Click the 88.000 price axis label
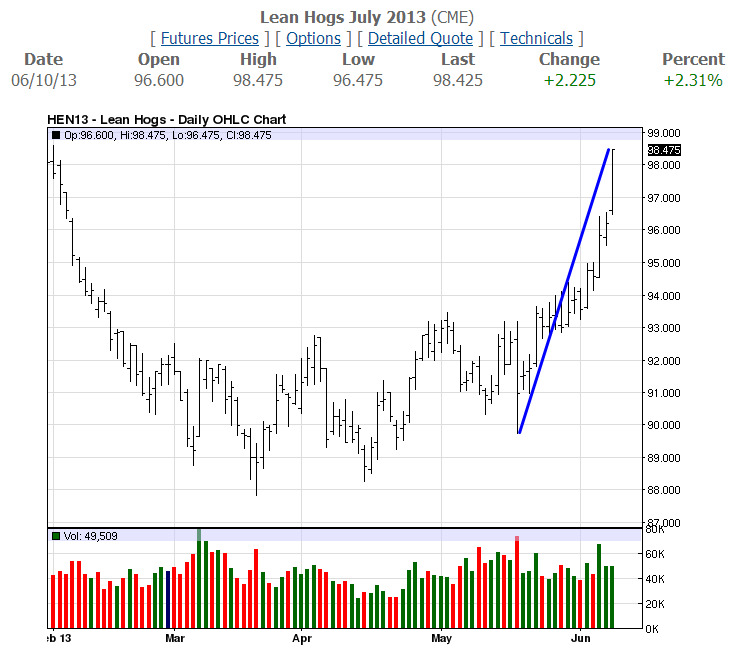The image size is (745, 648). (664, 490)
